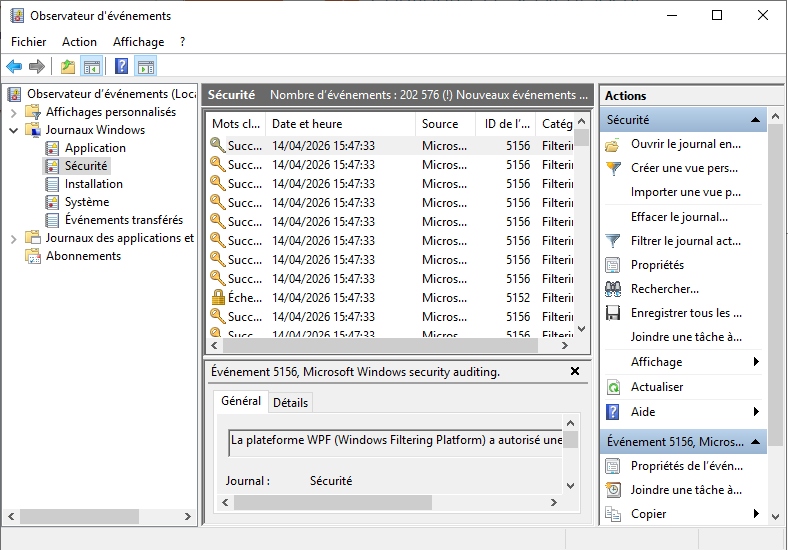
Task: Click the green Actualiser refresh icon
Action: 613,387
